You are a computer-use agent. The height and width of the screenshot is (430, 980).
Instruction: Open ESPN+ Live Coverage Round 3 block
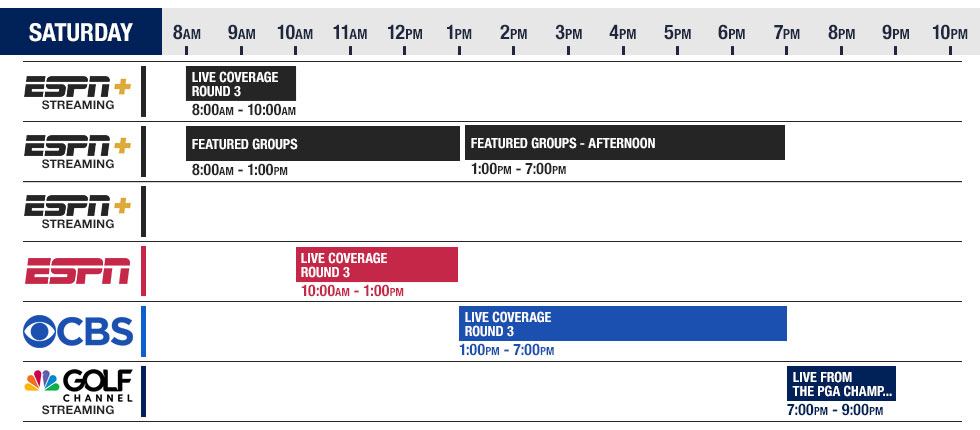[241, 84]
